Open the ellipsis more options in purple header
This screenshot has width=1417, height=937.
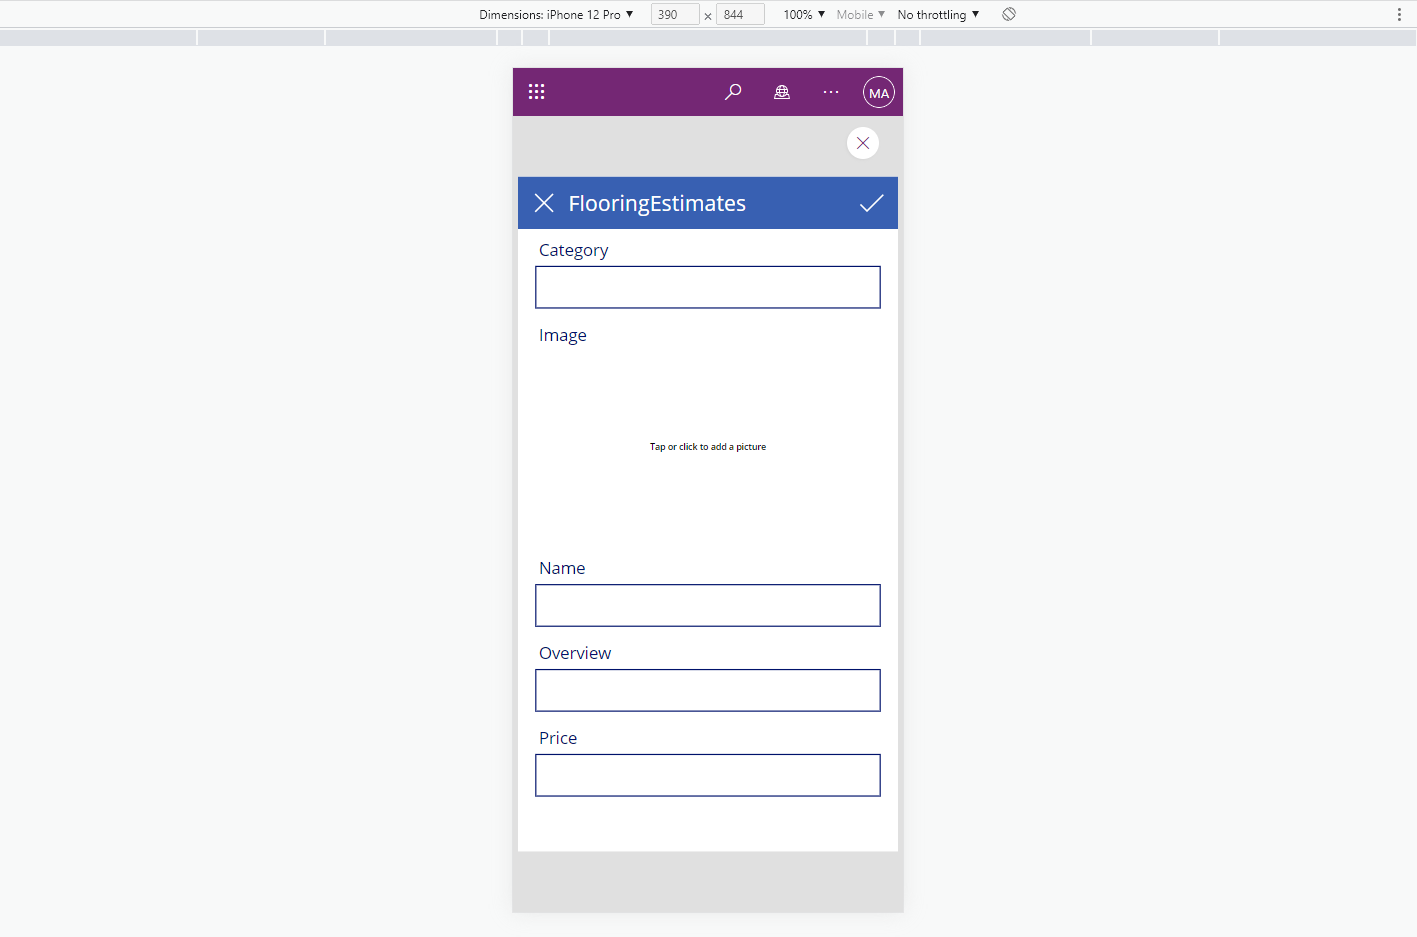point(831,92)
